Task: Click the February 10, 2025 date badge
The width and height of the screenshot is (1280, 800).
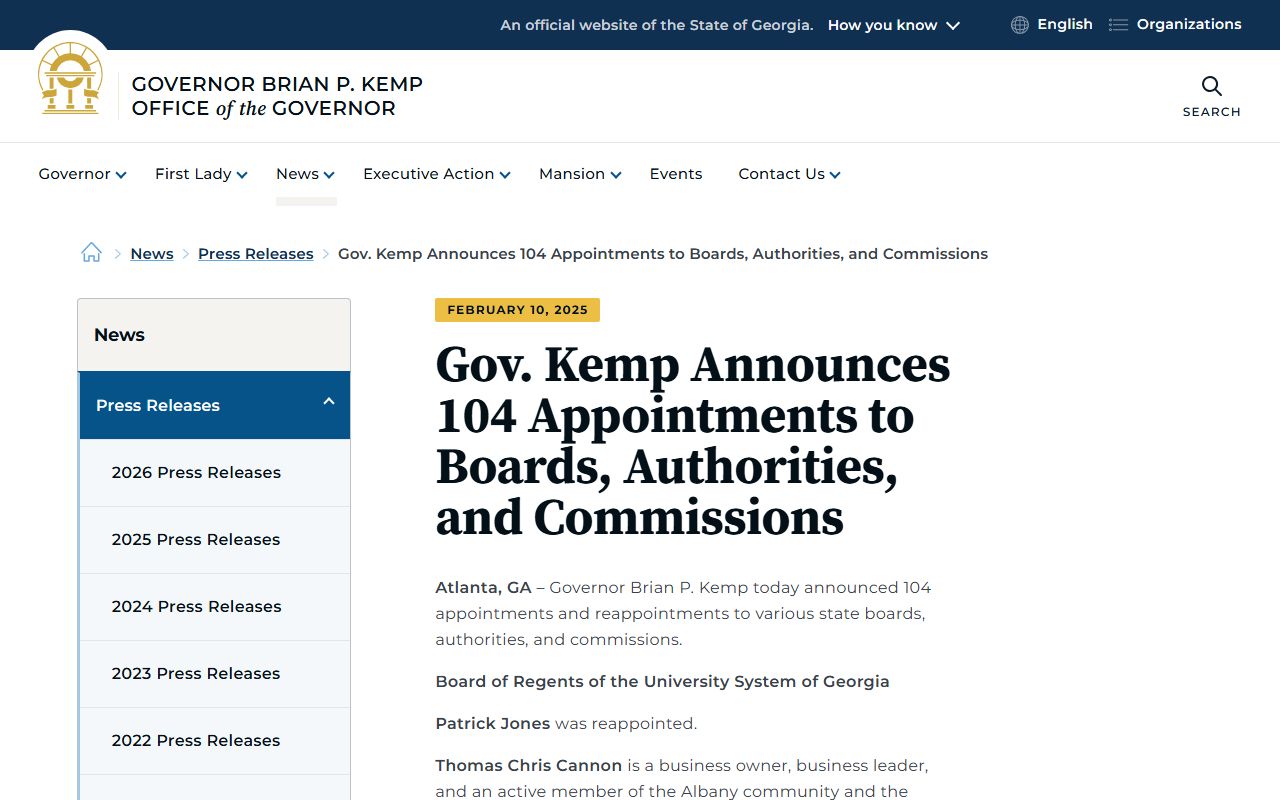Action: click(x=517, y=310)
